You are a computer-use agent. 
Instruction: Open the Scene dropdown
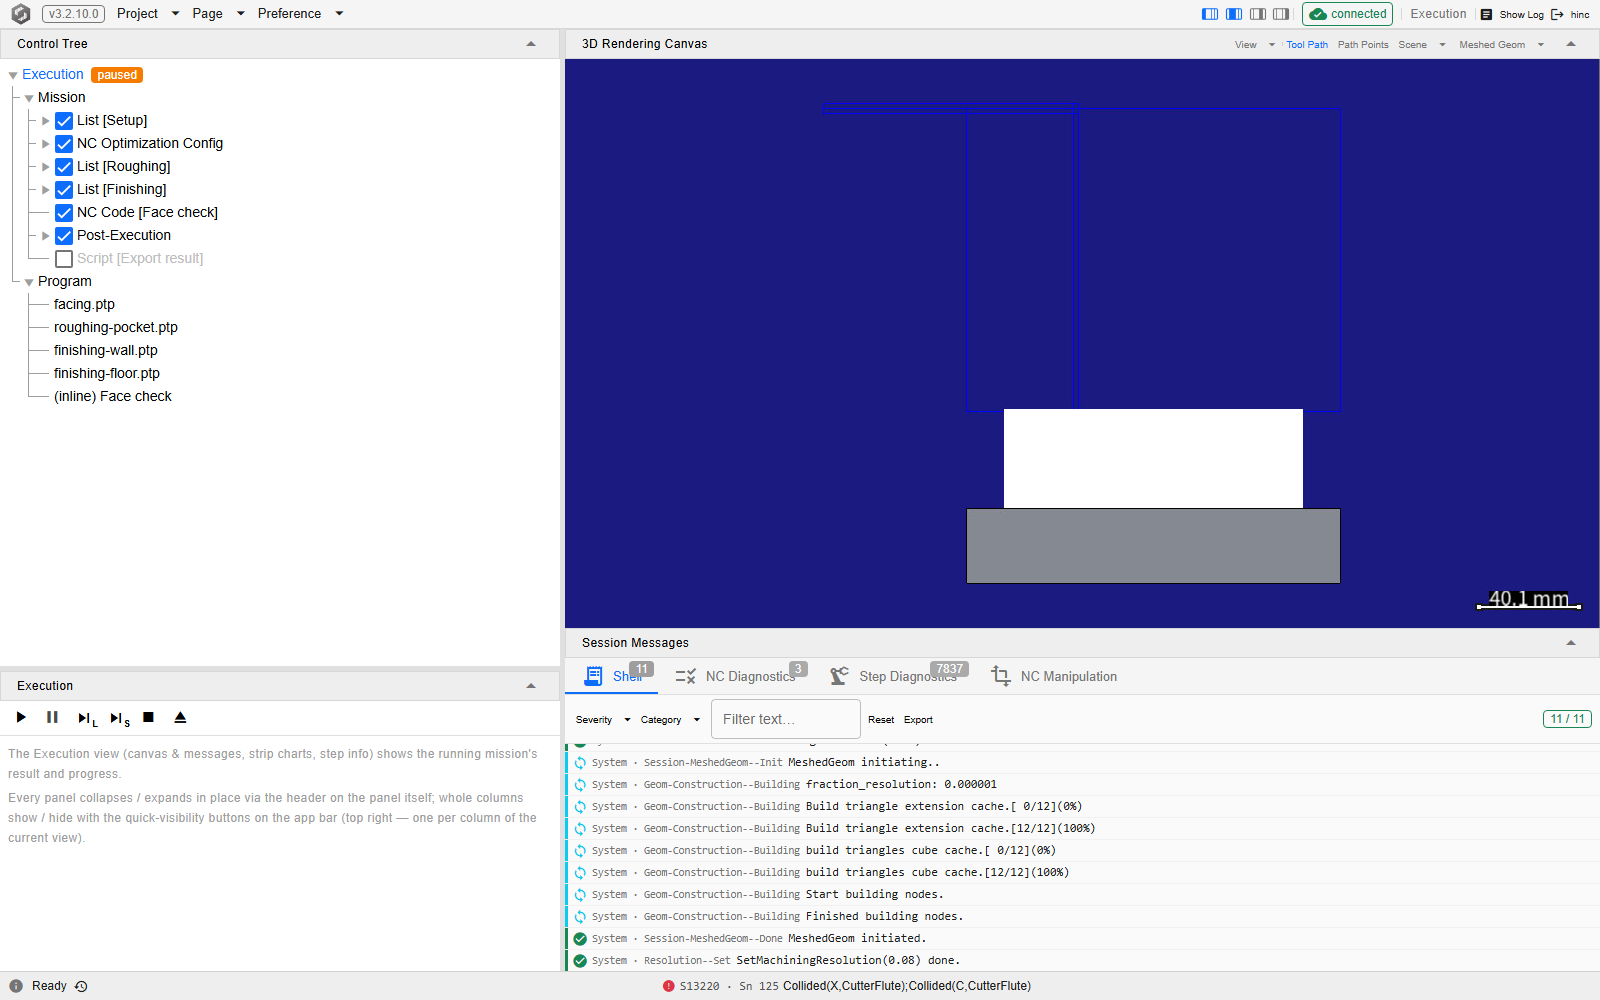click(1422, 45)
